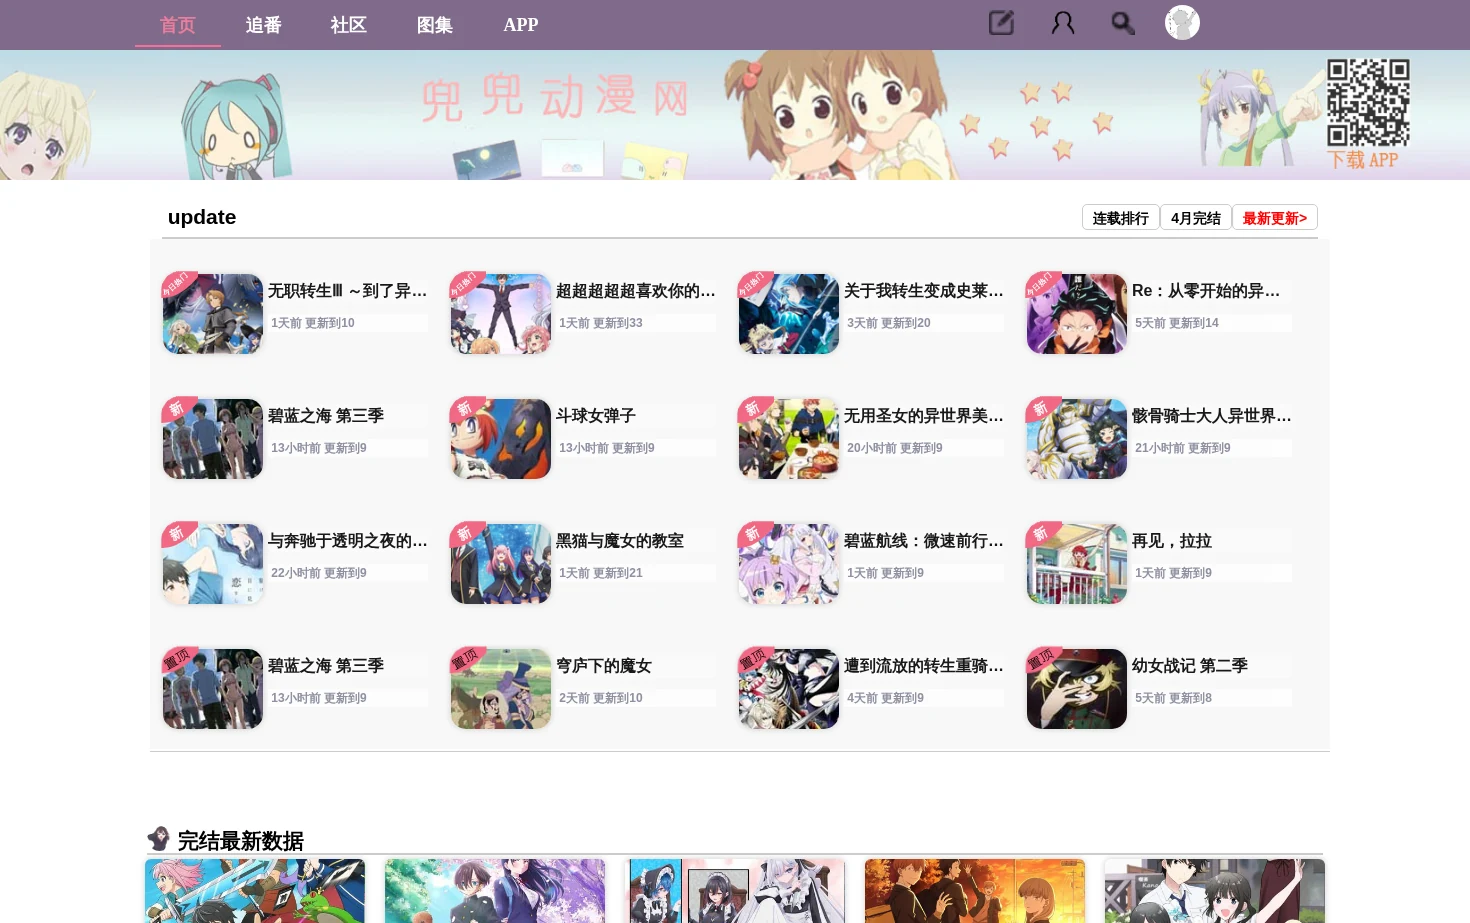Click text 22小时前 更新到9
Viewport: 1470px width, 923px height.
[x=319, y=573]
